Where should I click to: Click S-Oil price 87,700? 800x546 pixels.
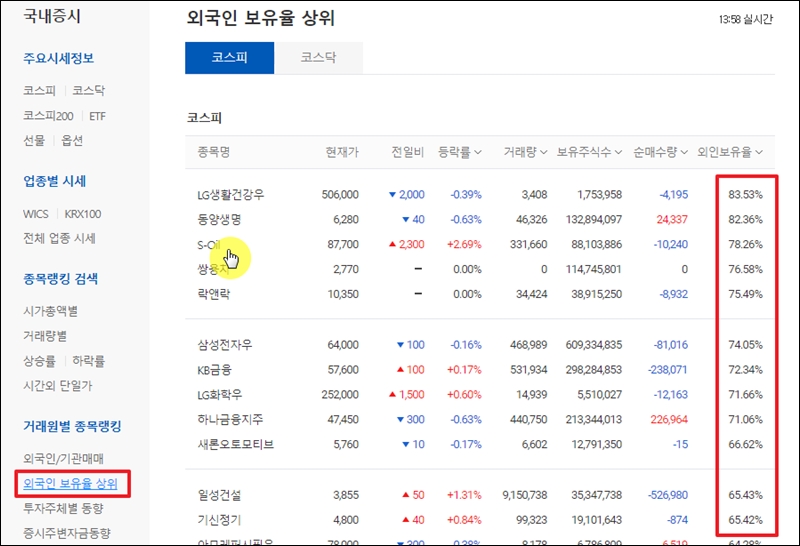343,244
